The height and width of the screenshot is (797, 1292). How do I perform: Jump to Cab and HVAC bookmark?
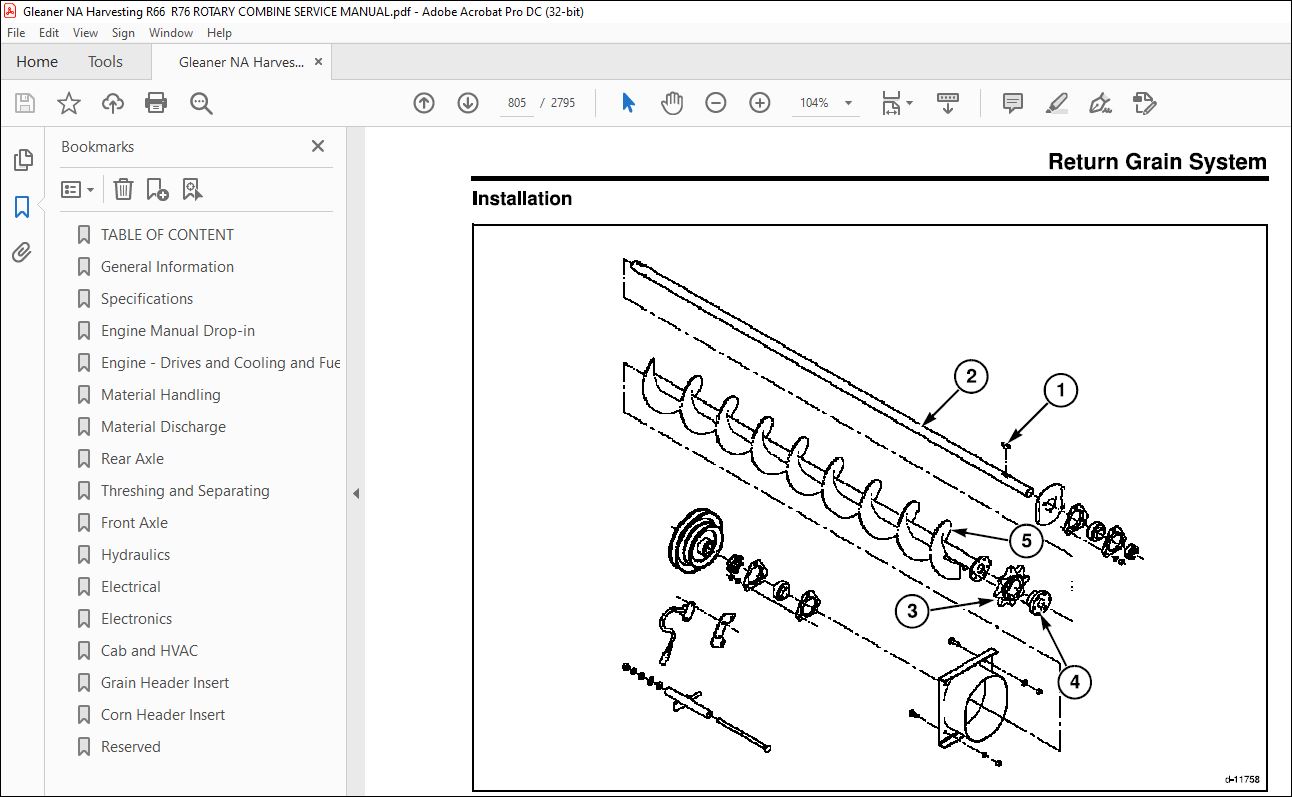(x=149, y=651)
